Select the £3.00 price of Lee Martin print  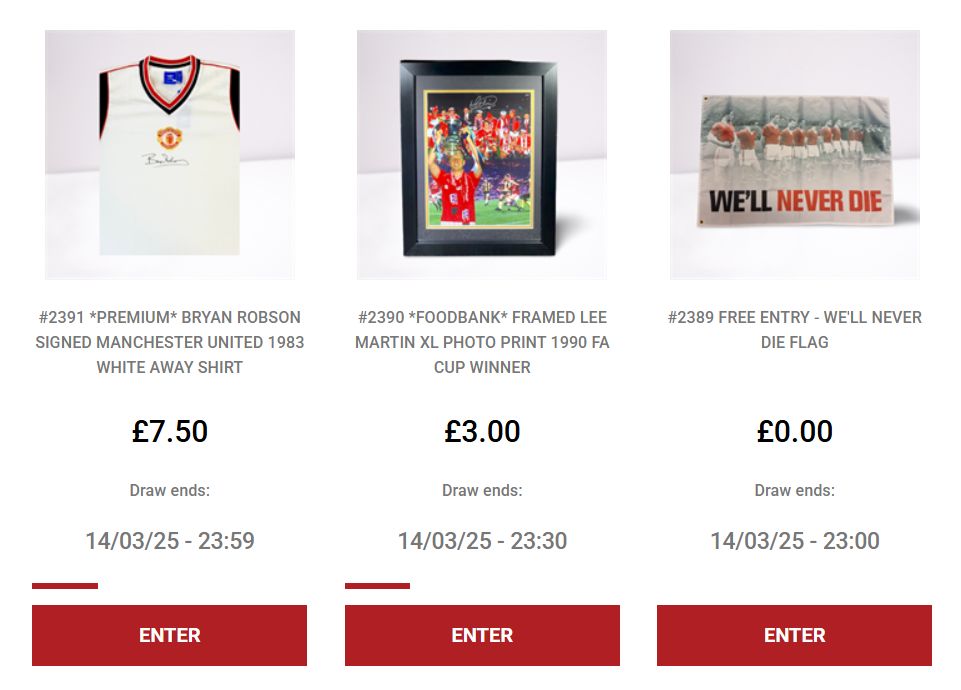tap(482, 431)
